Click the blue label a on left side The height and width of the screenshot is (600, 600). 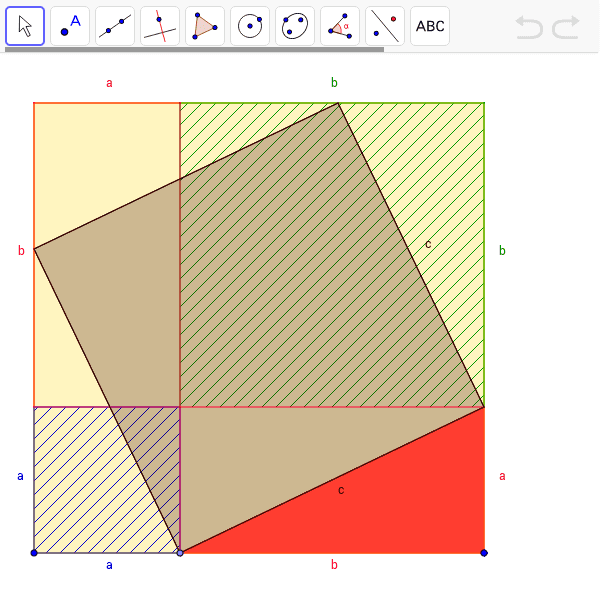pyautogui.click(x=20, y=476)
